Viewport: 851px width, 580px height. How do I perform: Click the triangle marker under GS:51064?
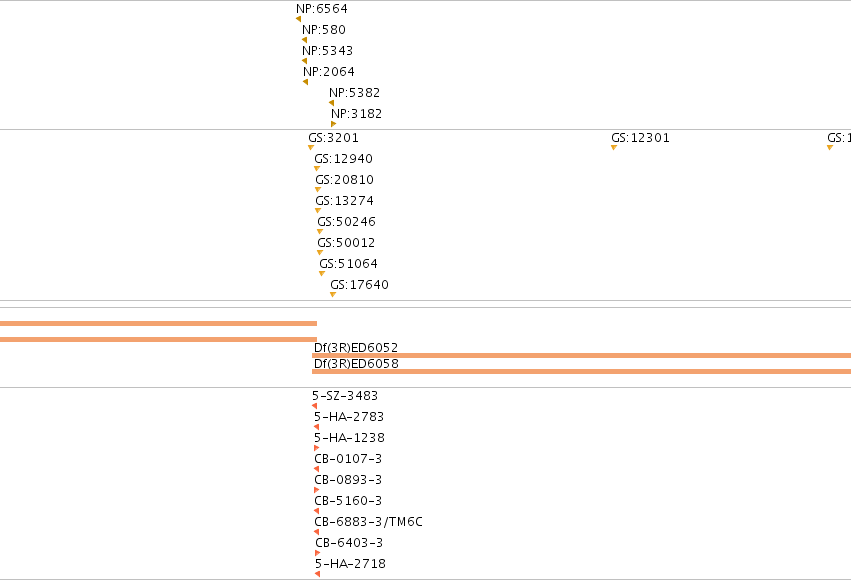pos(322,273)
